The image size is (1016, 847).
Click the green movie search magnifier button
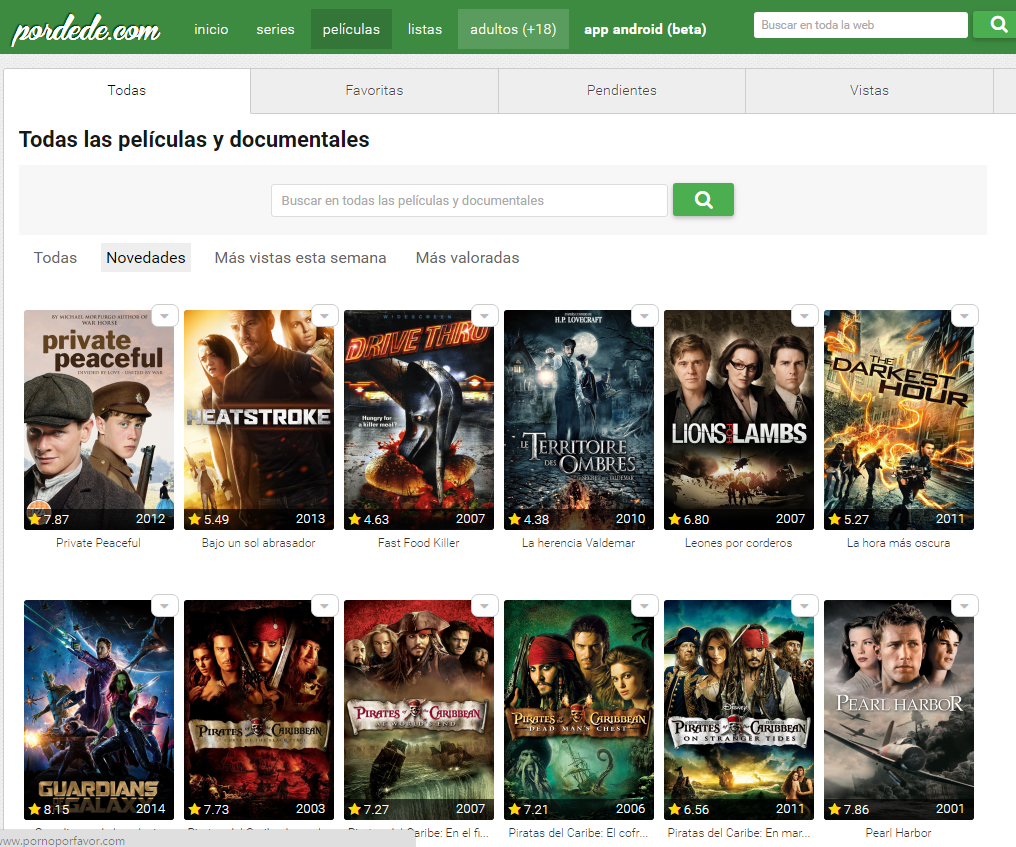click(703, 200)
